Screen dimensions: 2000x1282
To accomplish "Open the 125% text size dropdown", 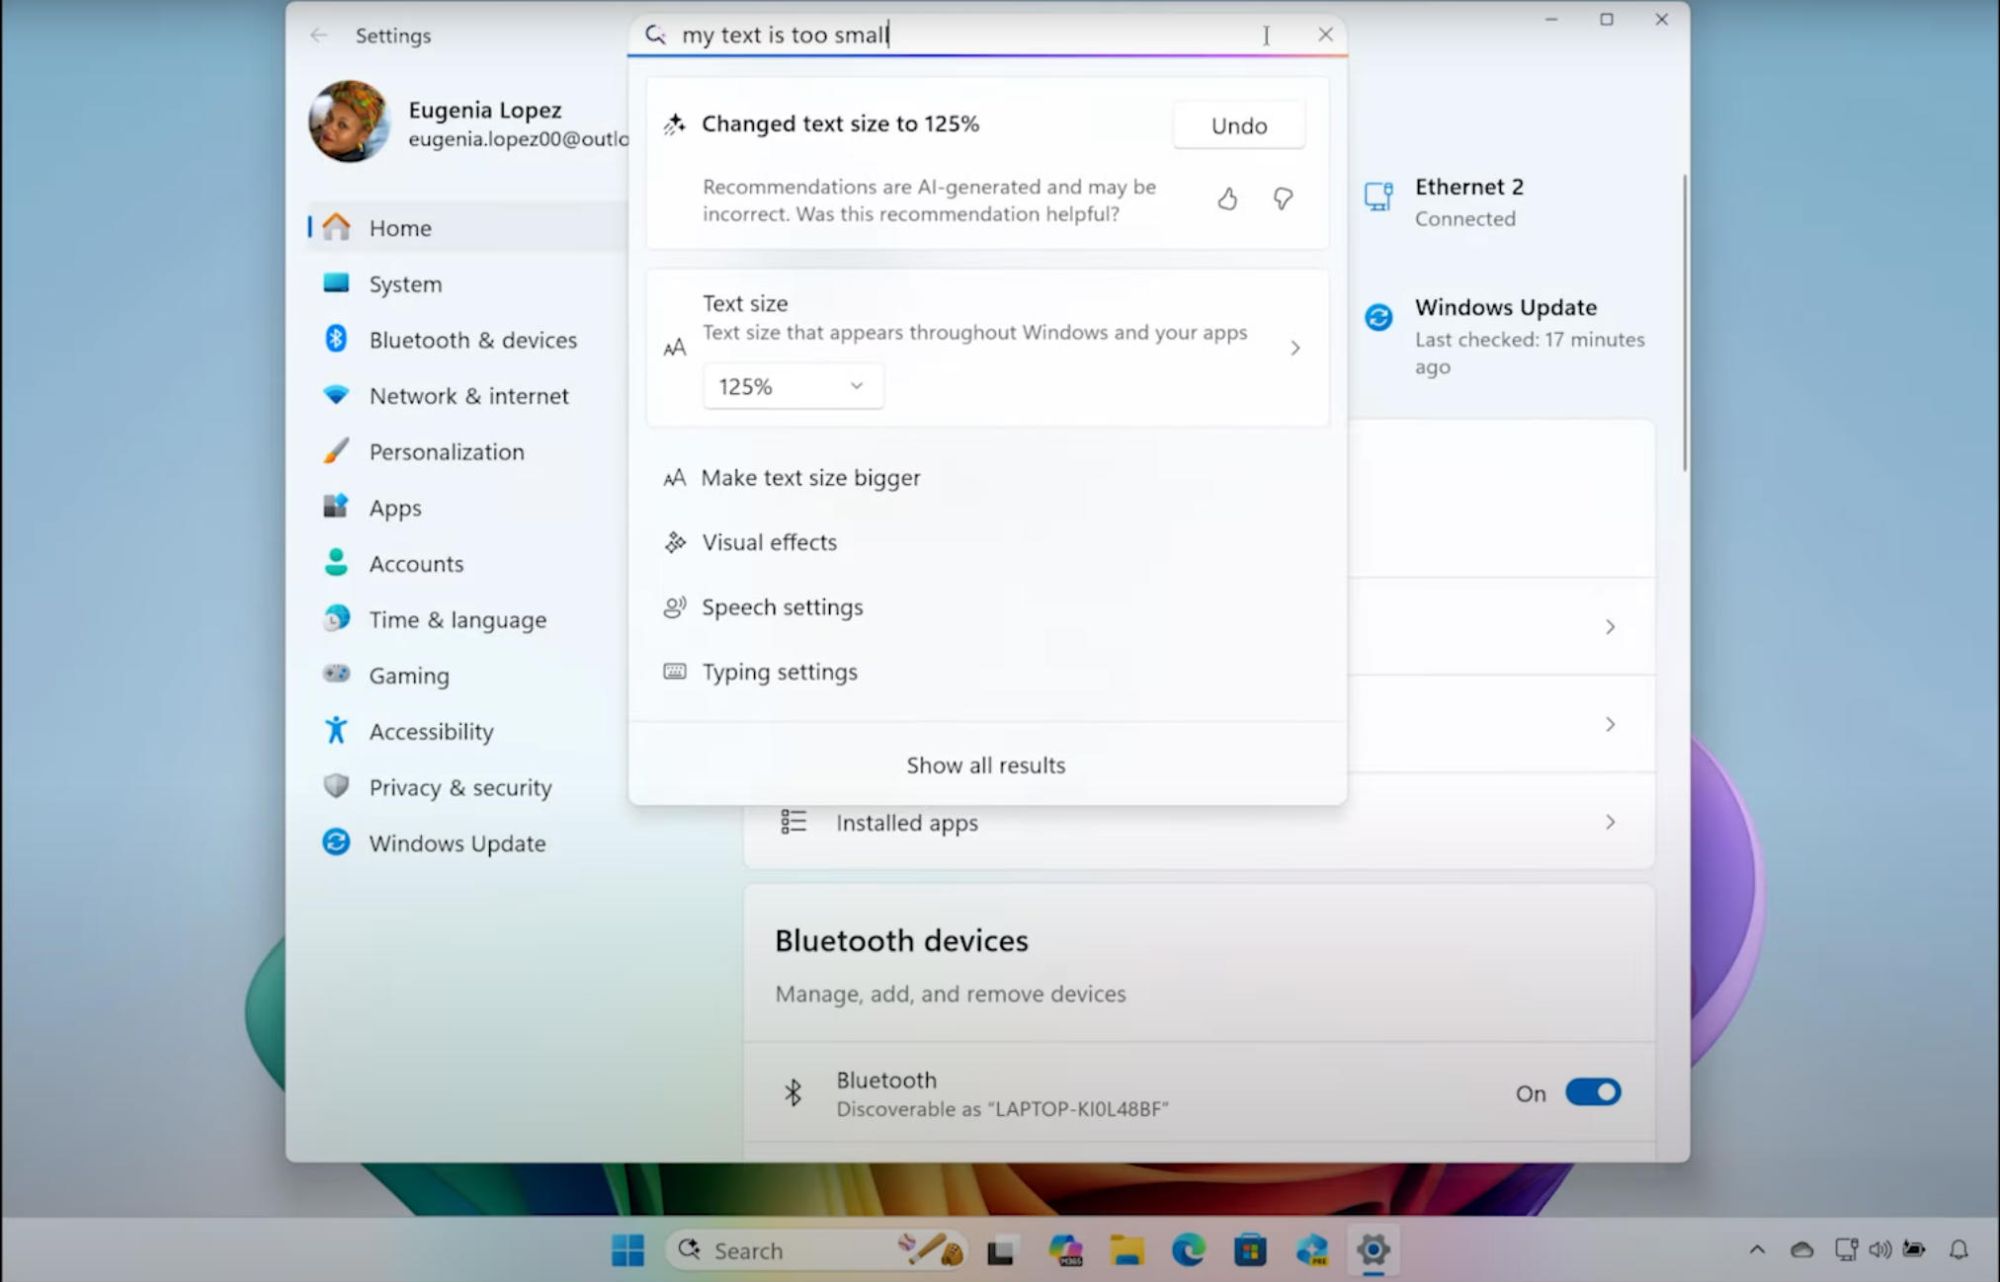I will click(793, 386).
